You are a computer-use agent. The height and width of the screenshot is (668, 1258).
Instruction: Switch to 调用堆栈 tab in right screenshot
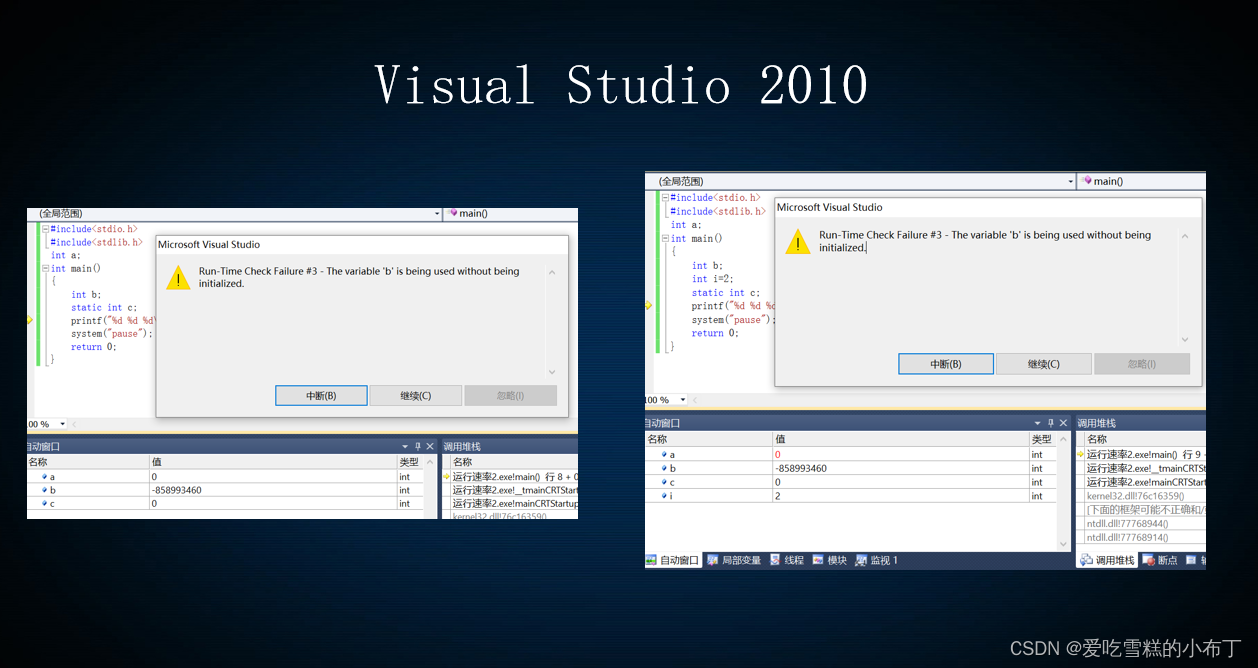[x=1107, y=560]
